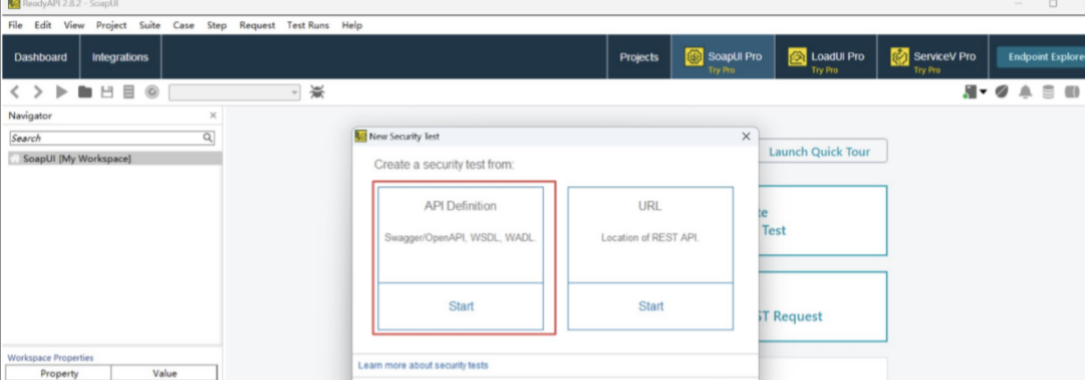The height and width of the screenshot is (380, 1085).
Task: Open the Step menu
Action: coord(217,25)
